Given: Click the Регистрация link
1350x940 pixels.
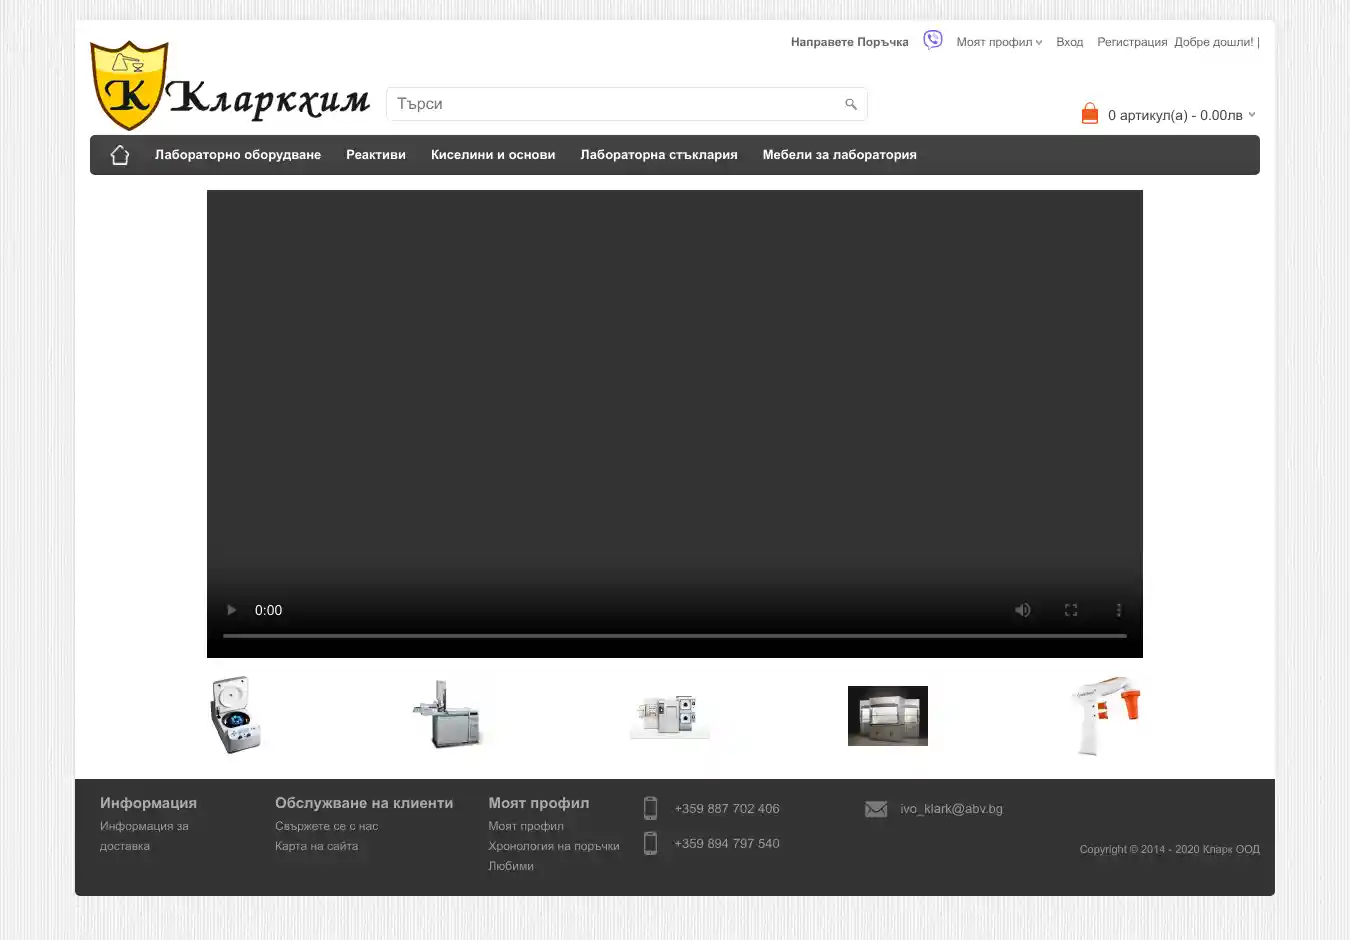Looking at the screenshot, I should tap(1131, 42).
